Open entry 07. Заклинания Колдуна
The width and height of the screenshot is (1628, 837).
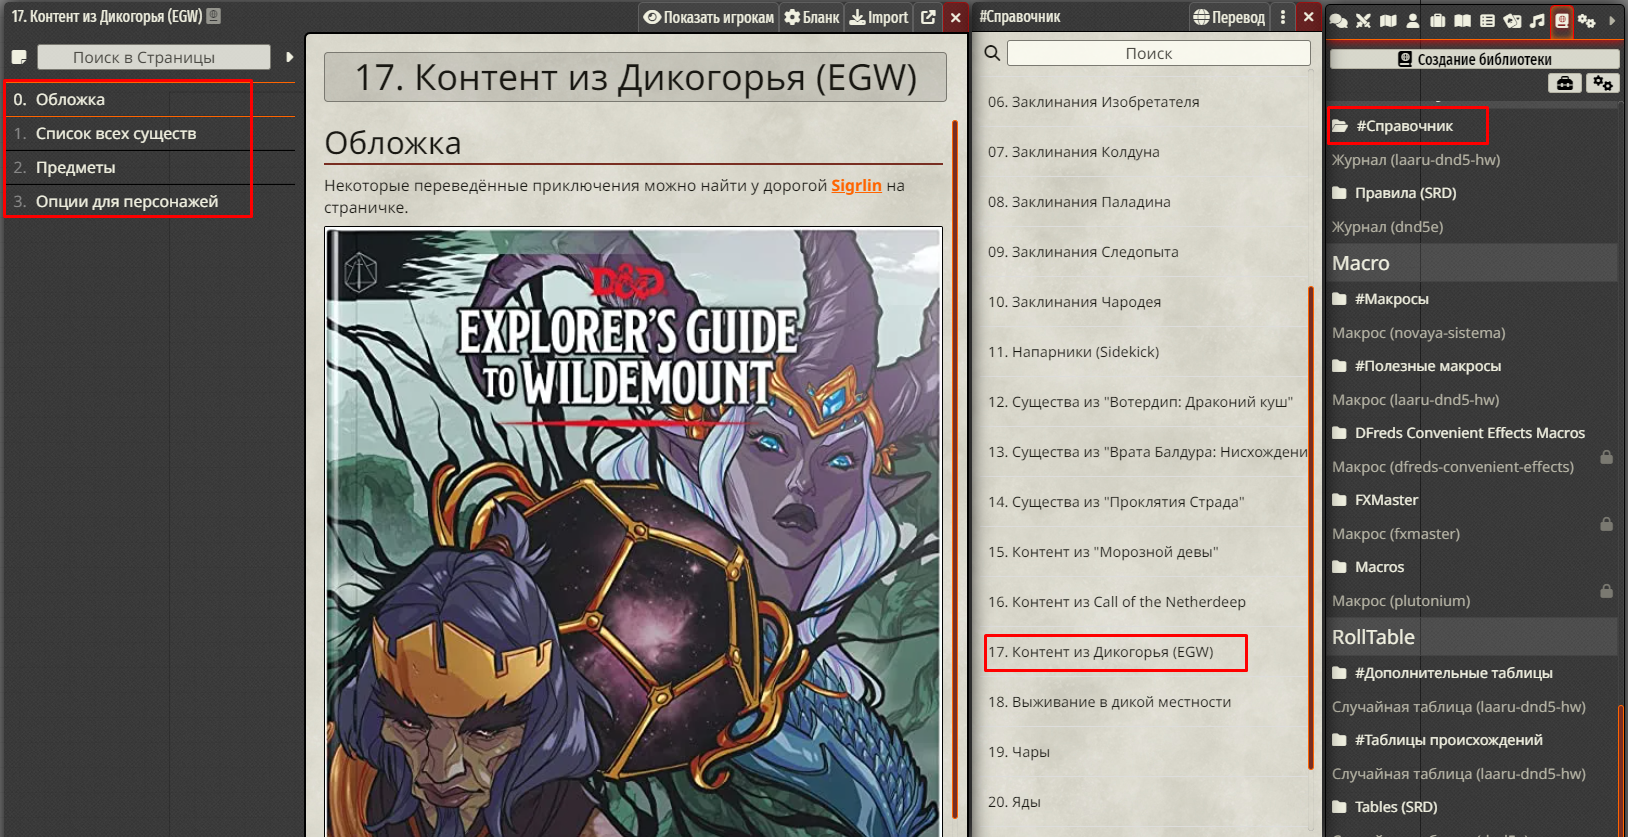[x=1145, y=152]
